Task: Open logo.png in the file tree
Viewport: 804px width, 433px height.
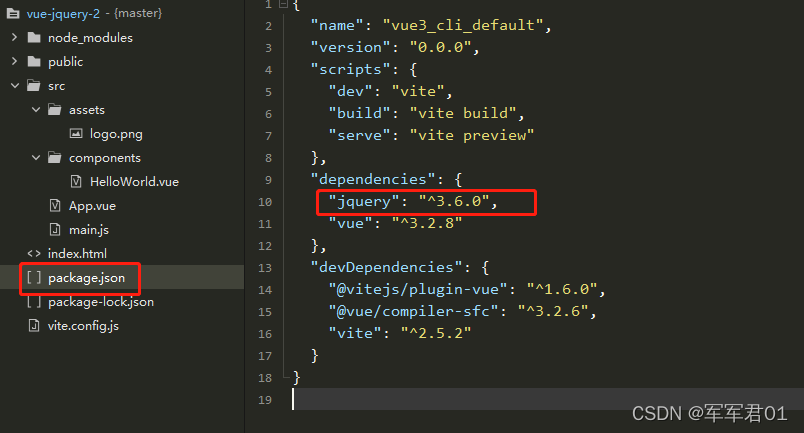Action: [116, 134]
